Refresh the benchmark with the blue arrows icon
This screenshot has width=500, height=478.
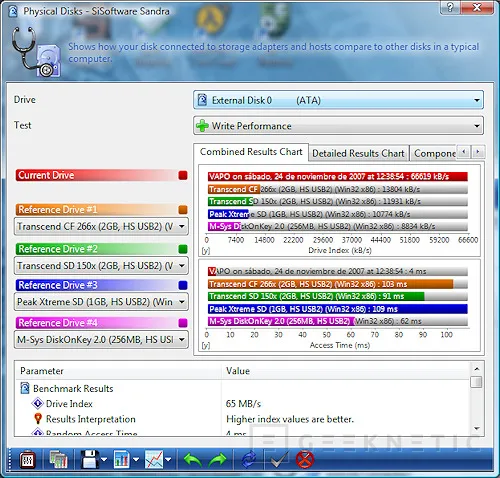pyautogui.click(x=249, y=460)
